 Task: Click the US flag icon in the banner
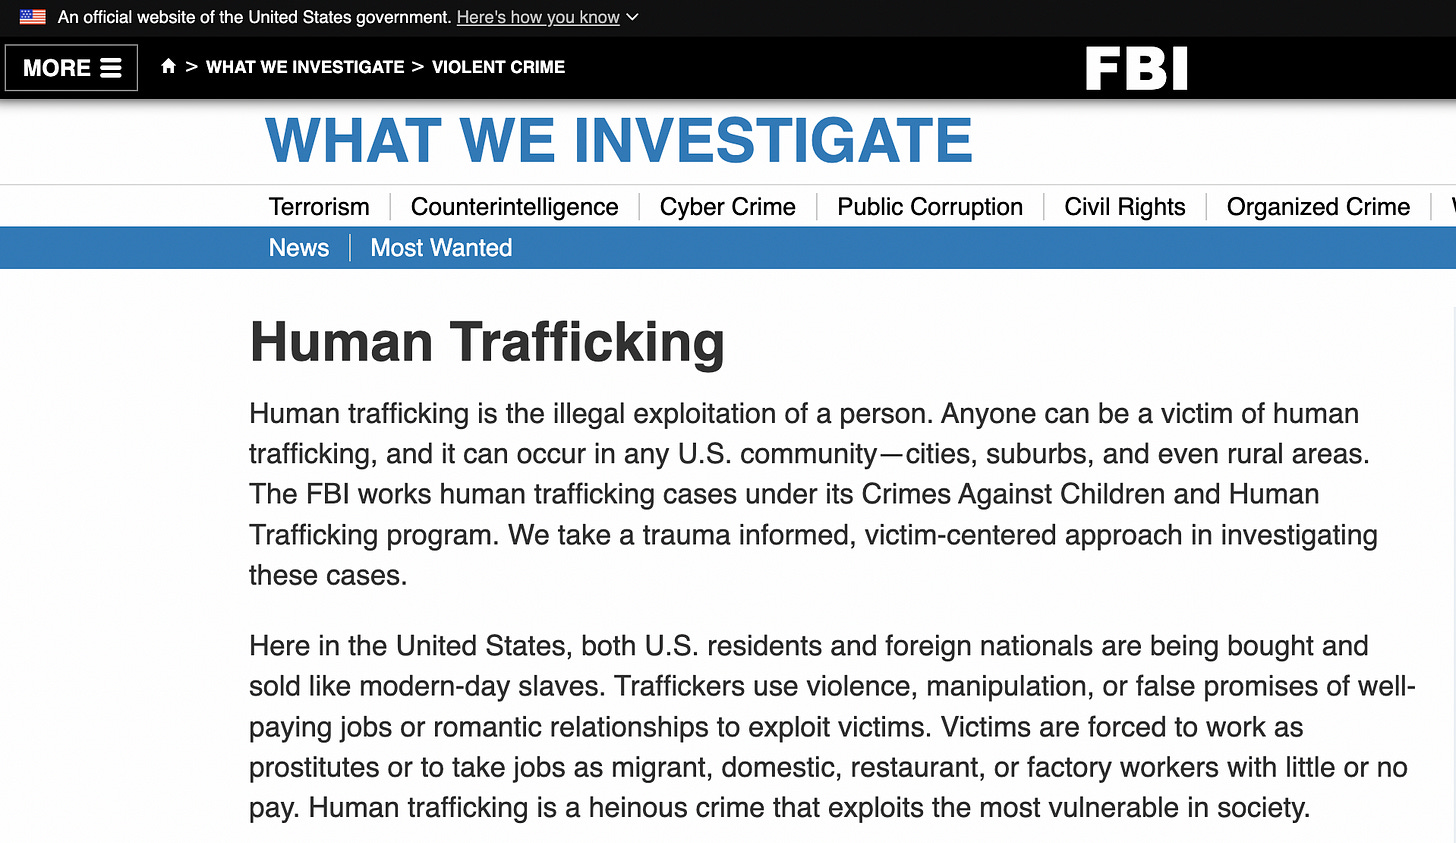coord(33,17)
